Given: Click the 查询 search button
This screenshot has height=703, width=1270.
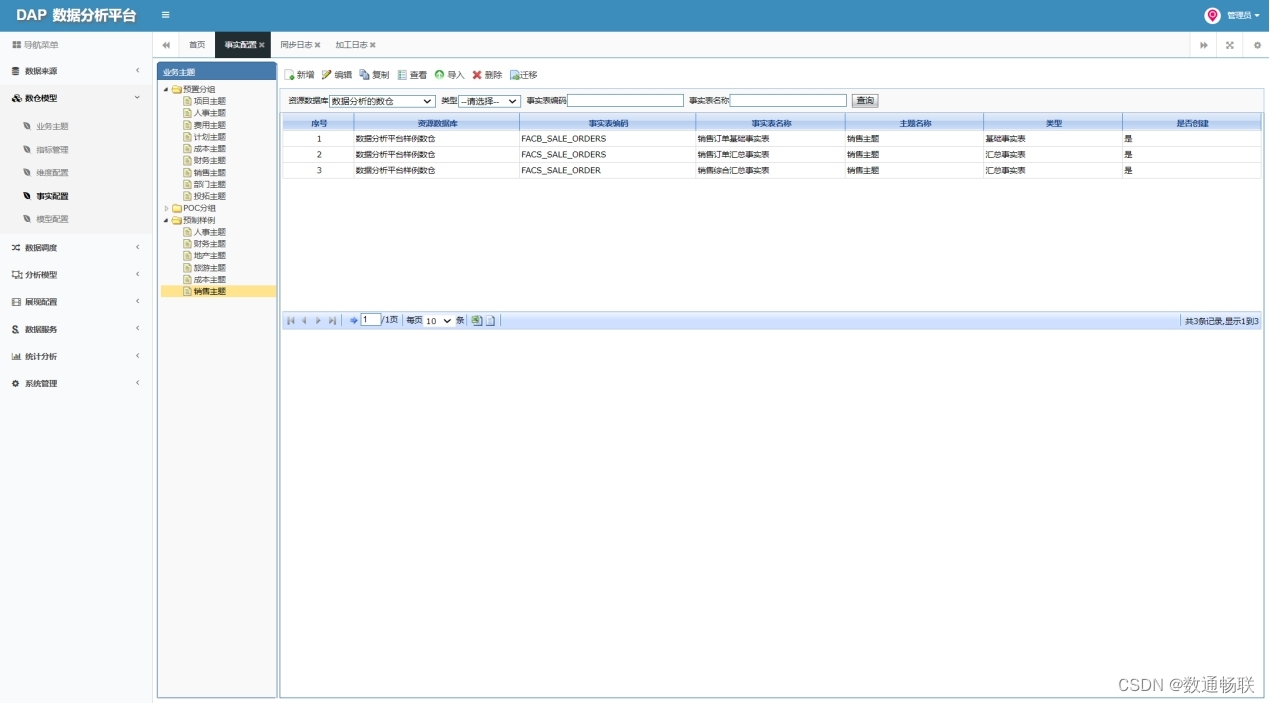Looking at the screenshot, I should [865, 101].
